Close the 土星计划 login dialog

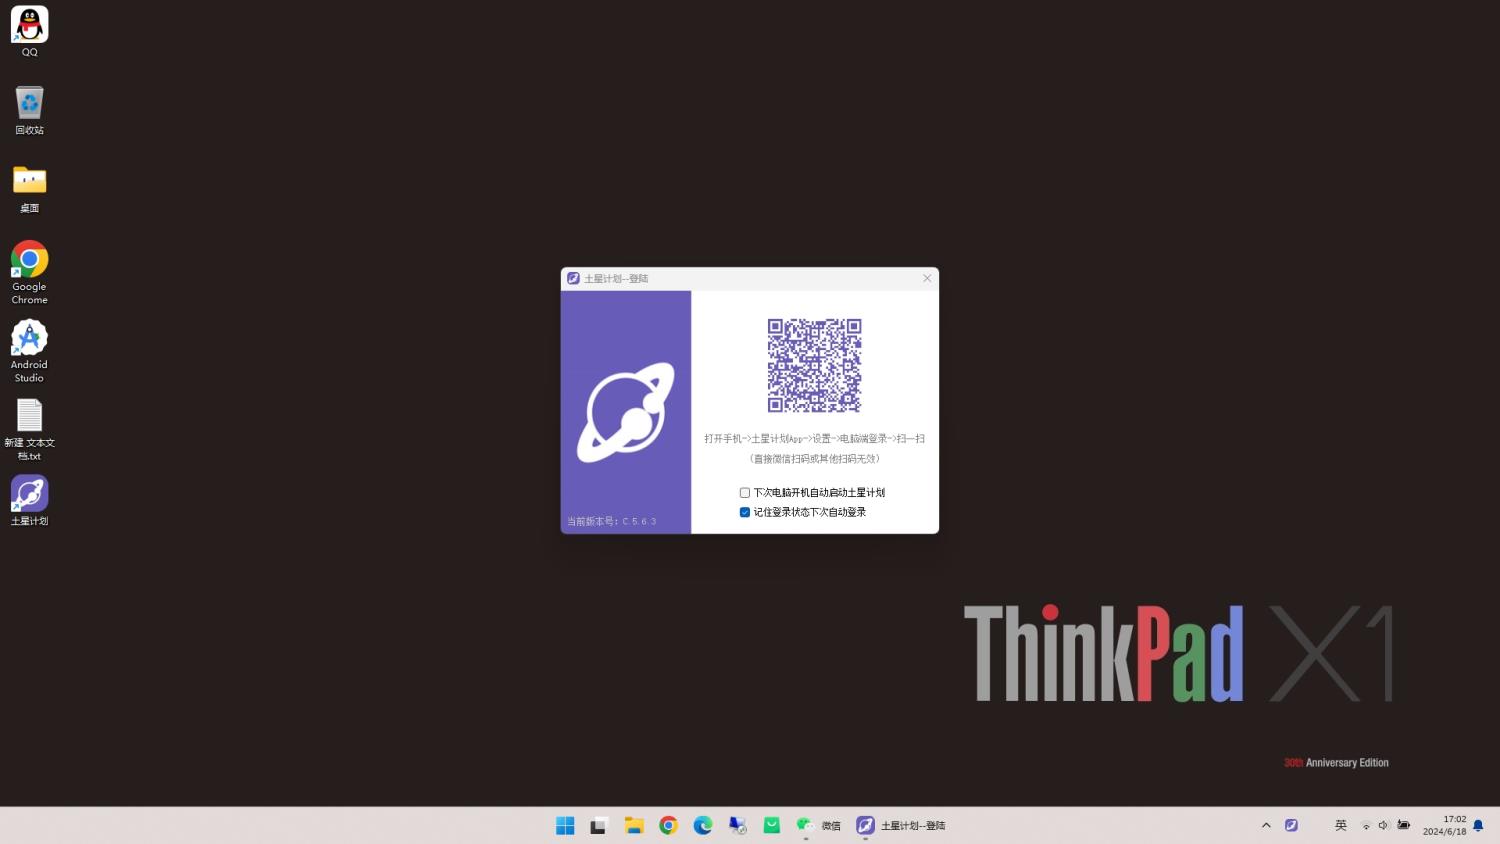coord(927,278)
